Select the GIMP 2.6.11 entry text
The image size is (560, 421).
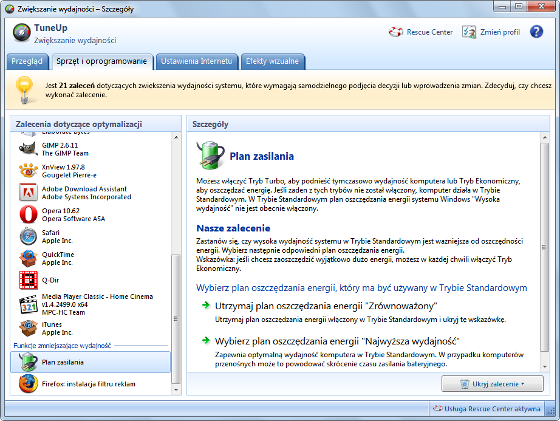[x=65, y=149]
